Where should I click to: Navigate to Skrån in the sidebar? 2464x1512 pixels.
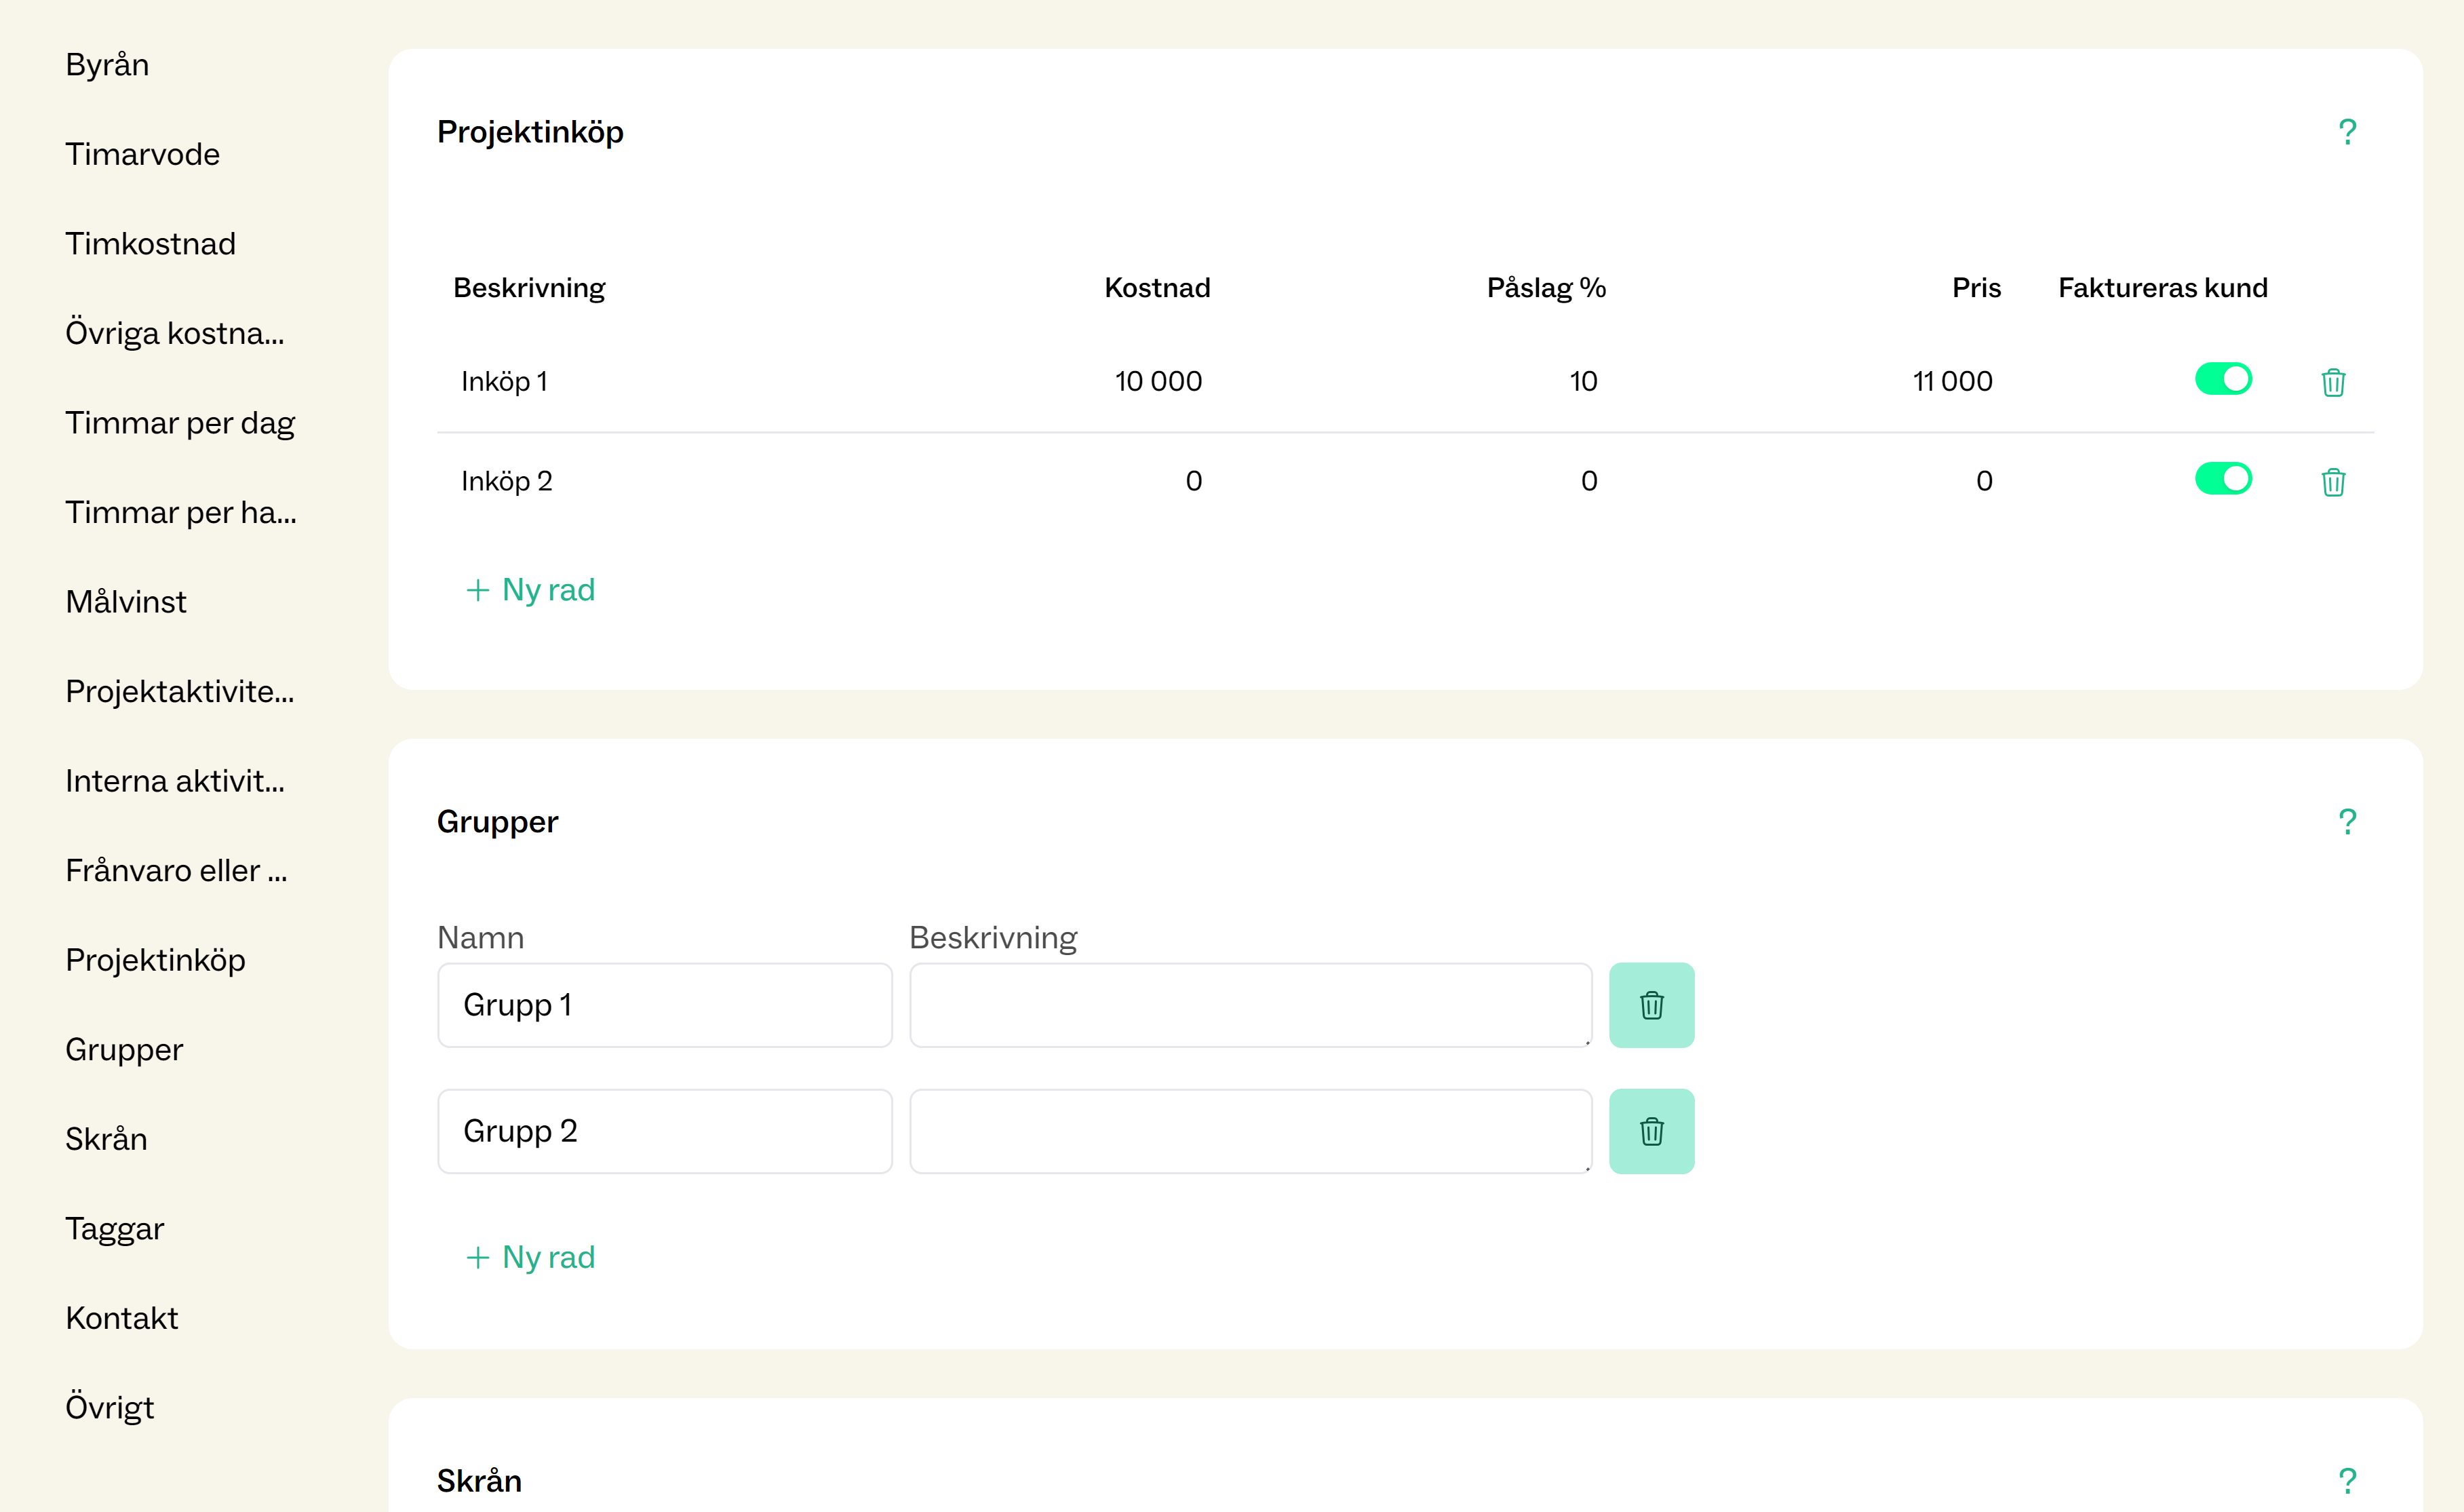click(106, 1139)
